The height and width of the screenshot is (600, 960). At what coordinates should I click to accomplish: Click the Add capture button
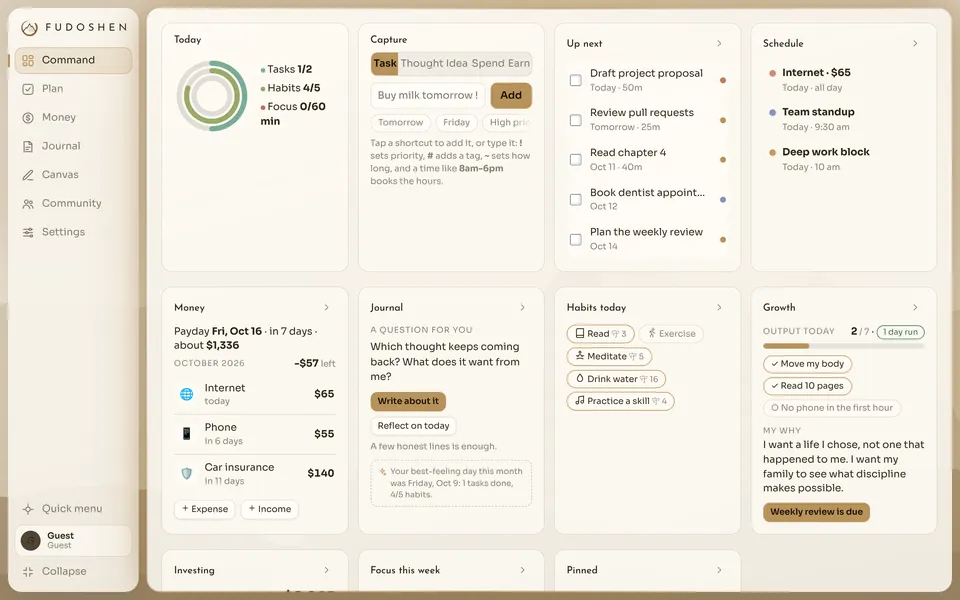click(511, 96)
